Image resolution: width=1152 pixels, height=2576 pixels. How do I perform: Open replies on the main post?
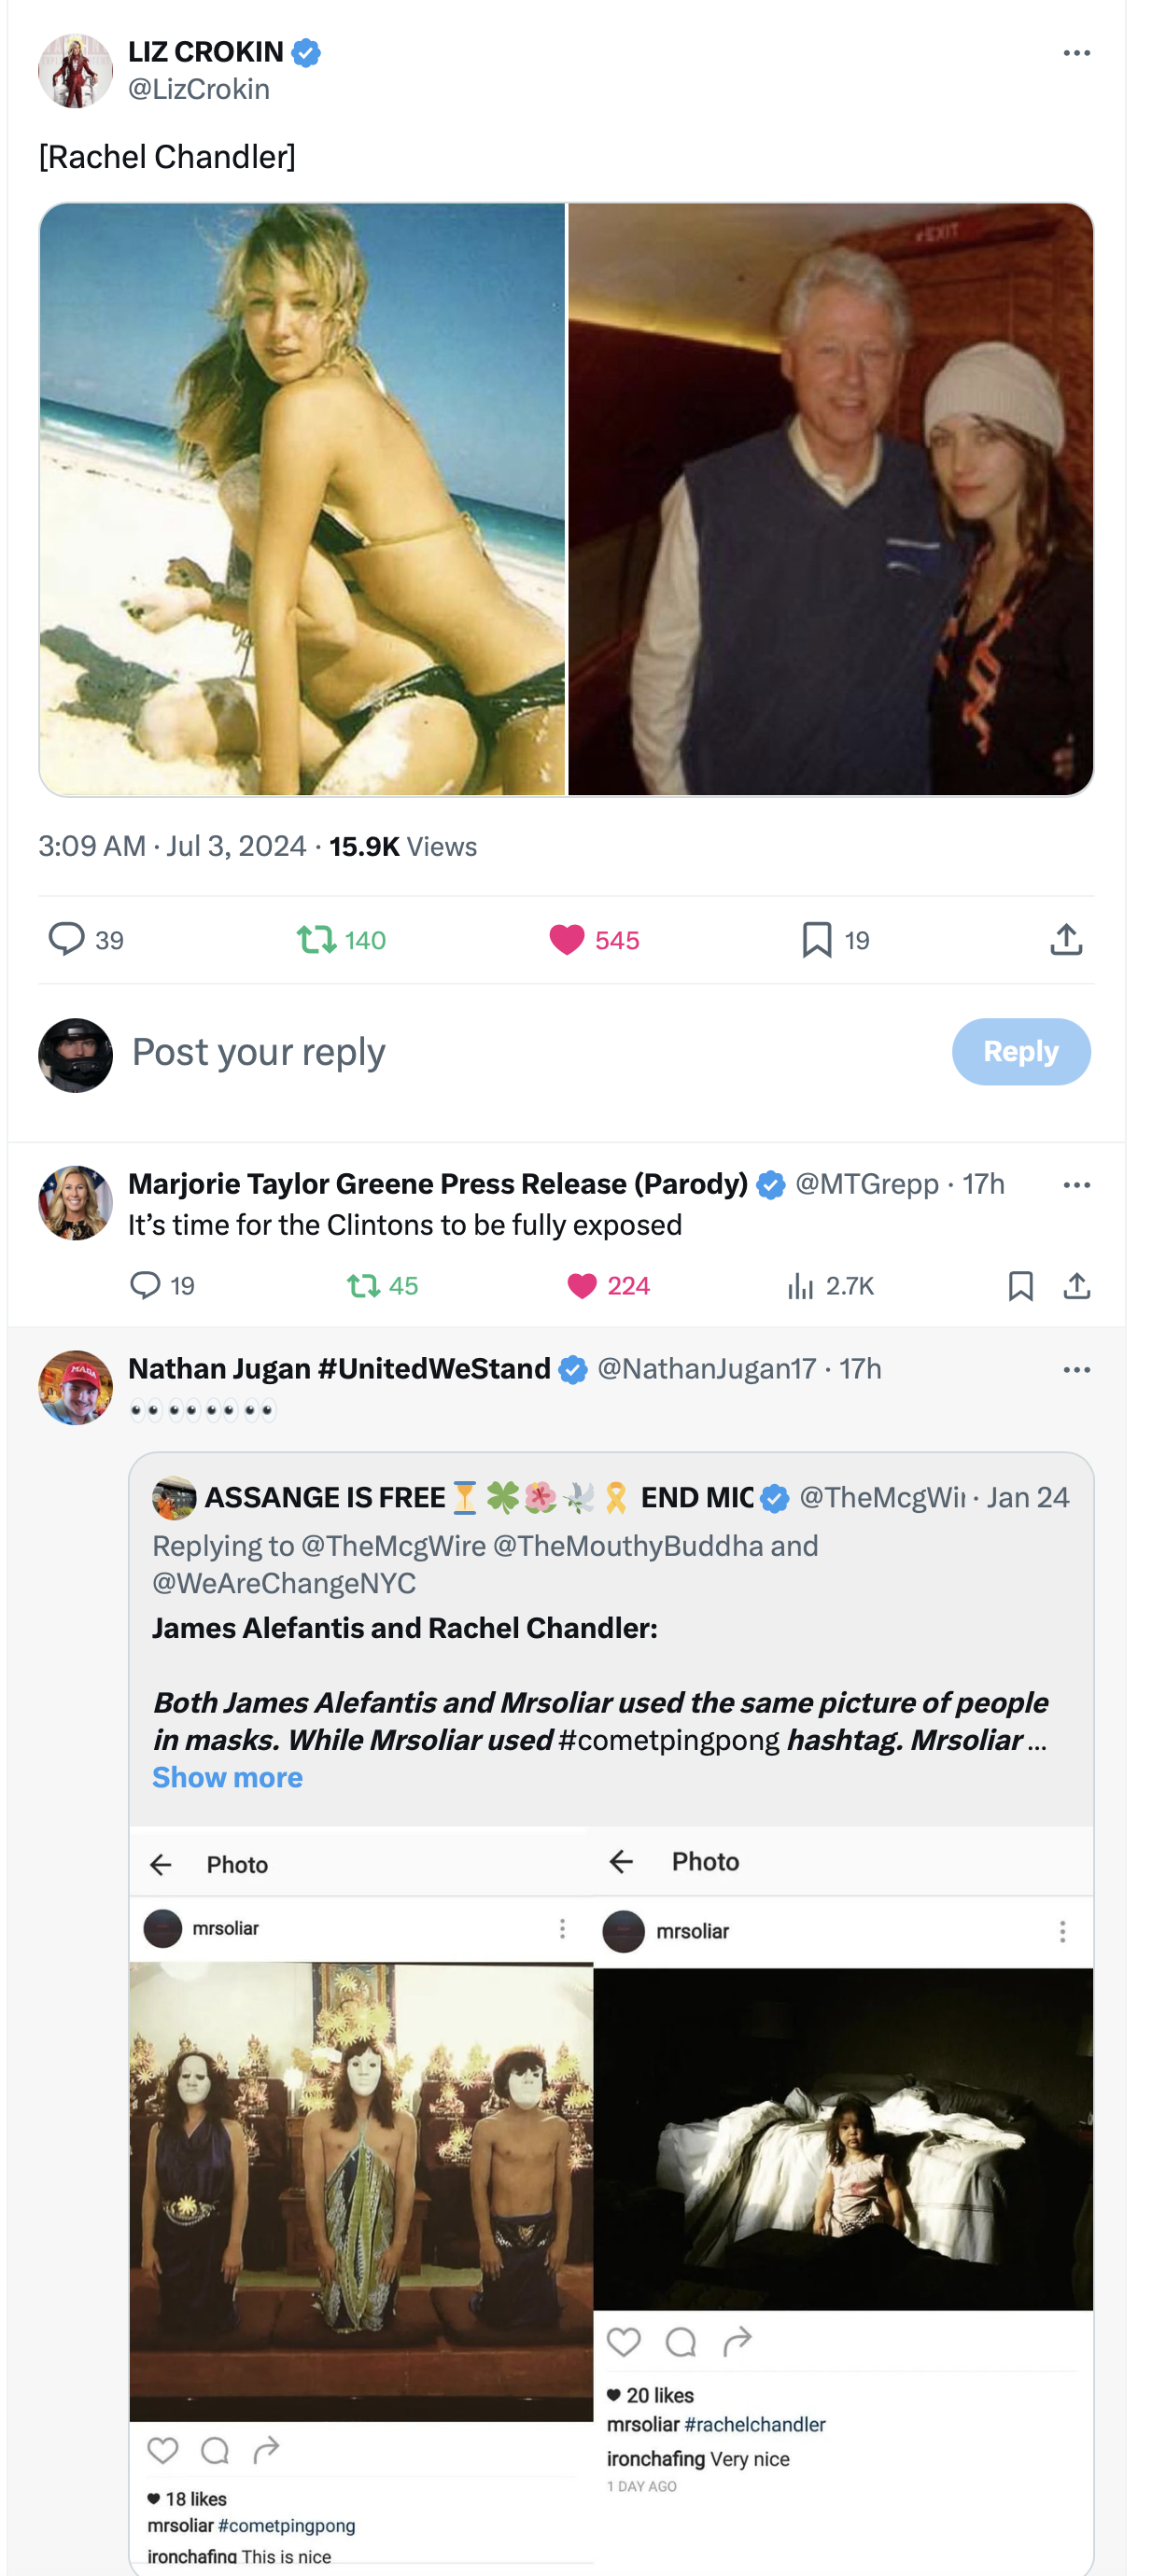point(67,940)
